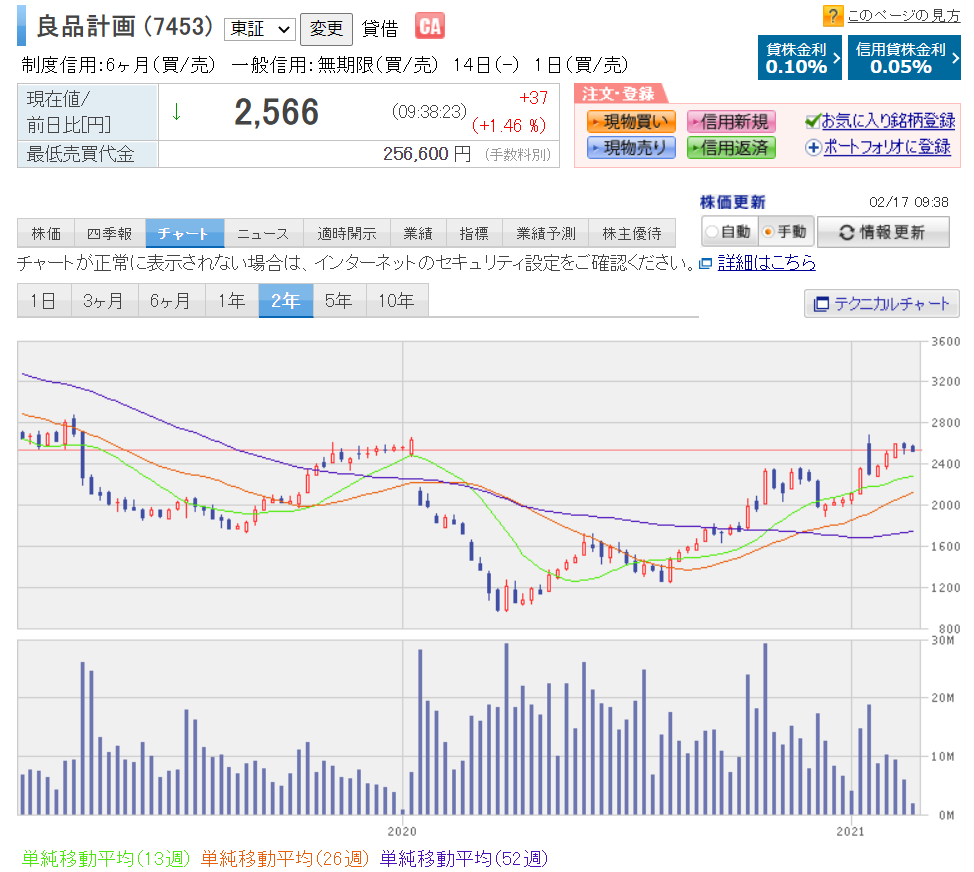The height and width of the screenshot is (872, 974).
Task: Open the 適時開示 tab
Action: click(x=347, y=234)
